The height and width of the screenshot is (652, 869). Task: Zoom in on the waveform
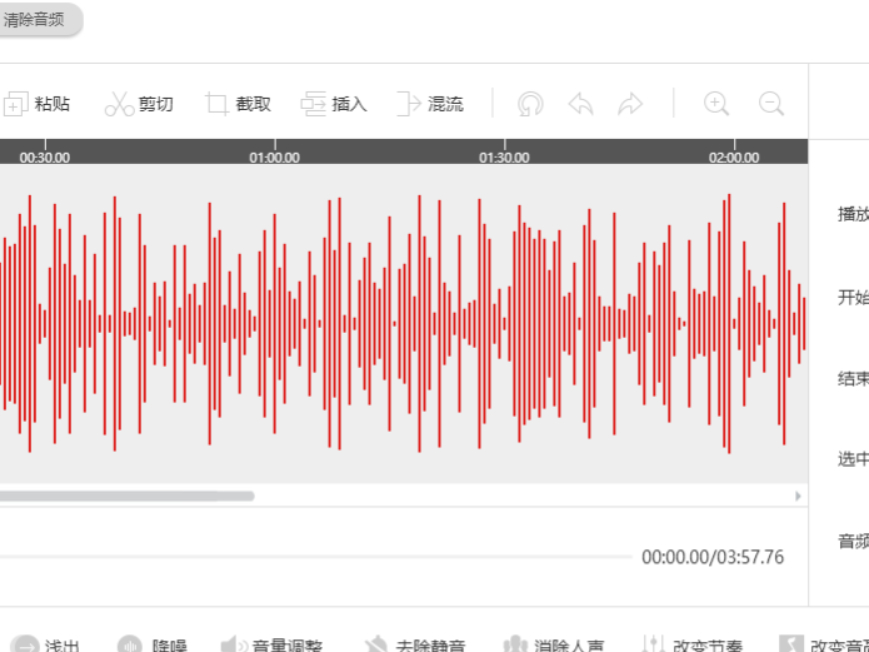pos(716,104)
